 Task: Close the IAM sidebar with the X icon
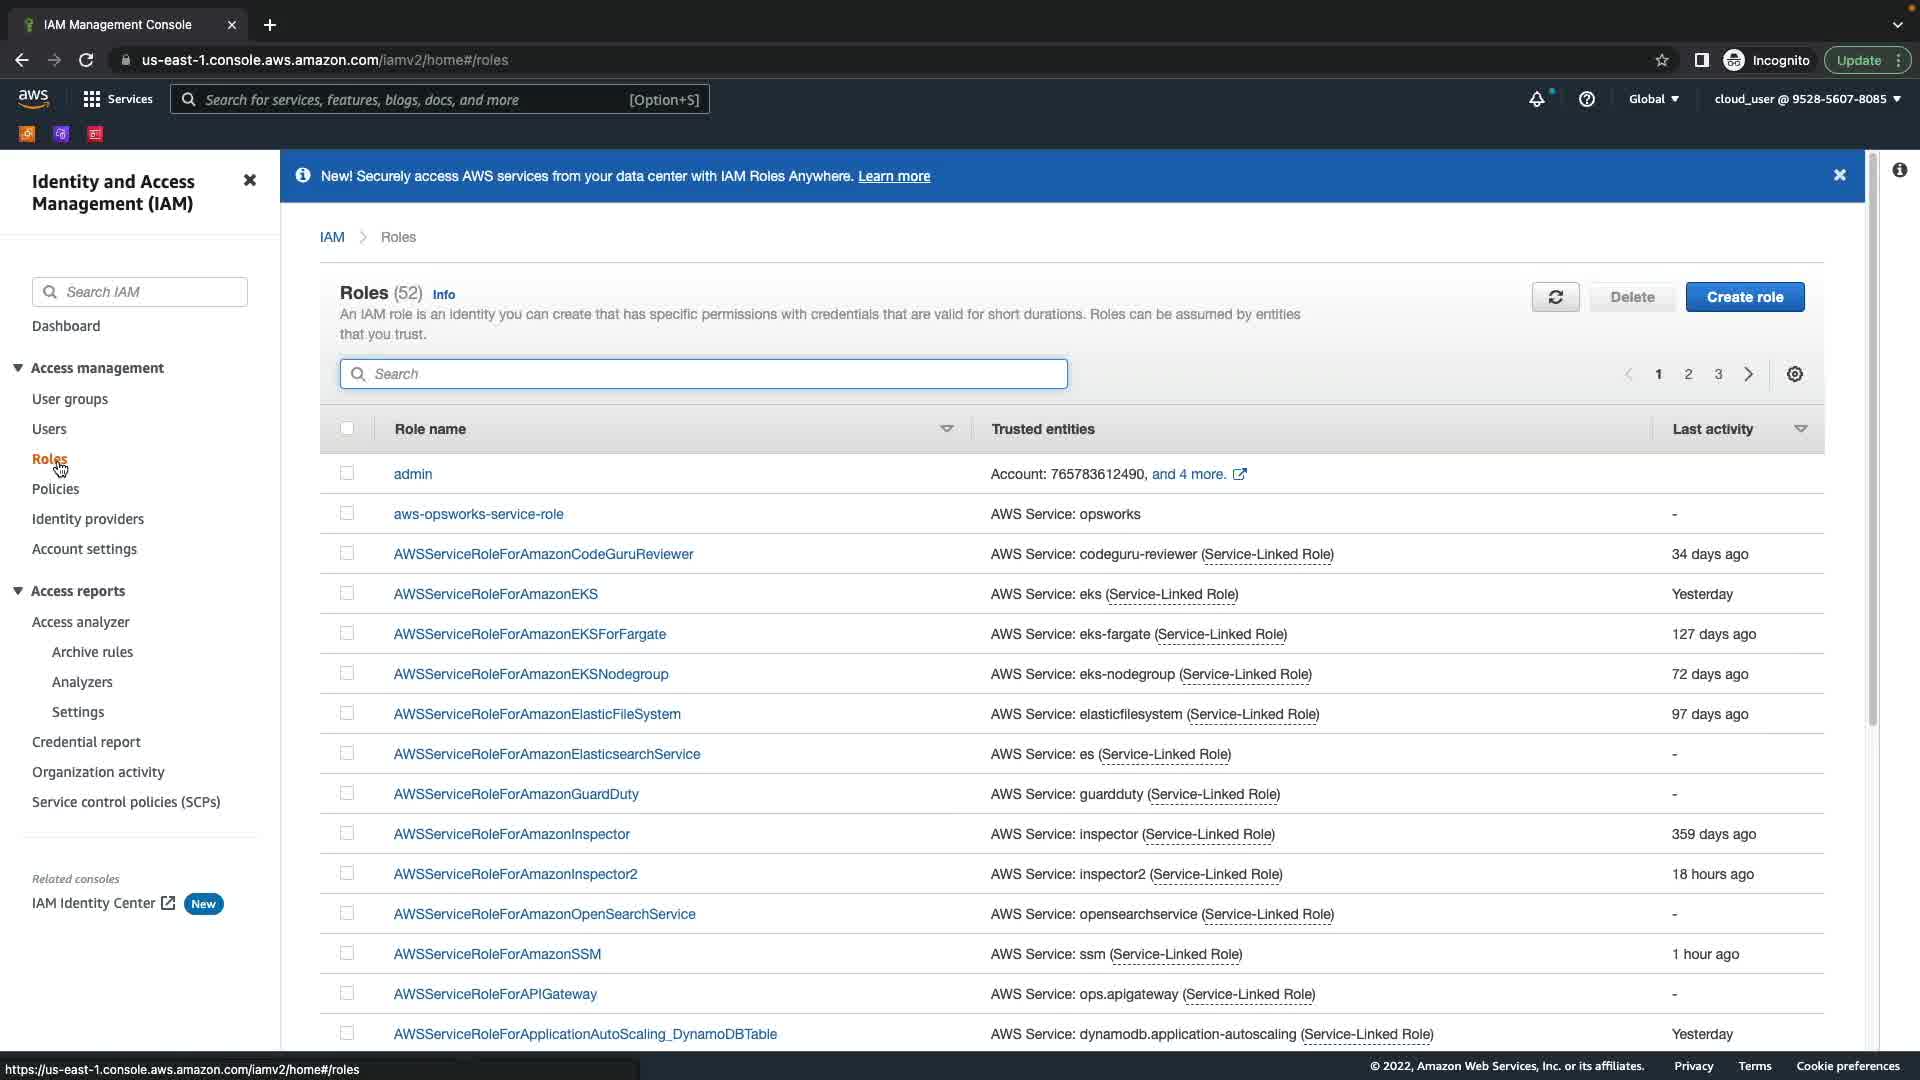click(x=250, y=181)
